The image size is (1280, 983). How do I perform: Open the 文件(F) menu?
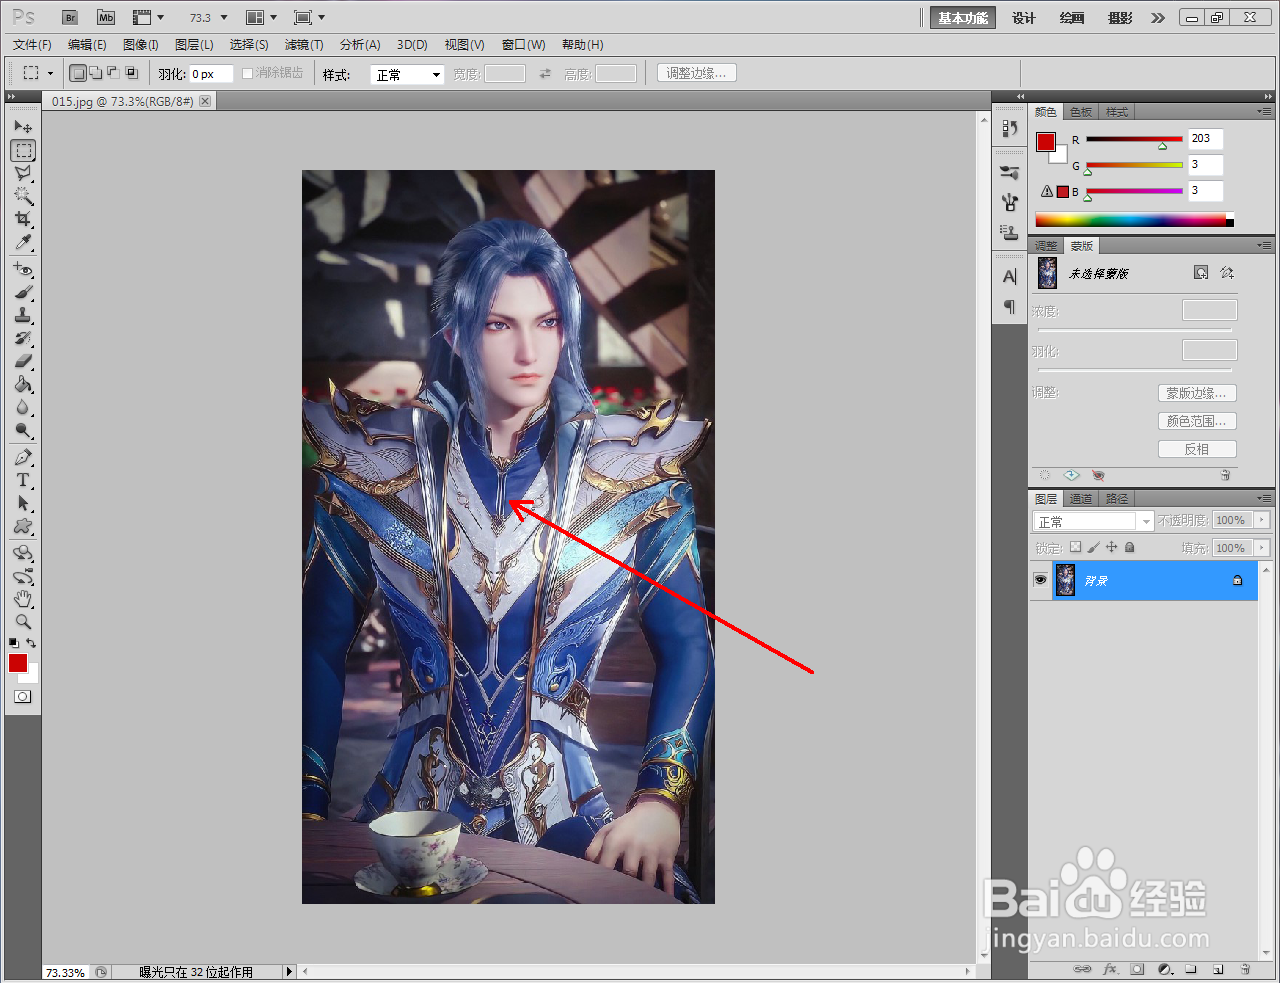click(32, 45)
